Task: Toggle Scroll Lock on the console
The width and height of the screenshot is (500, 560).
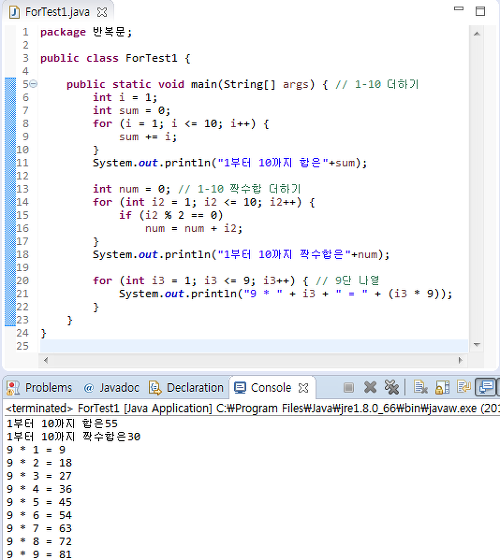Action: click(442, 388)
